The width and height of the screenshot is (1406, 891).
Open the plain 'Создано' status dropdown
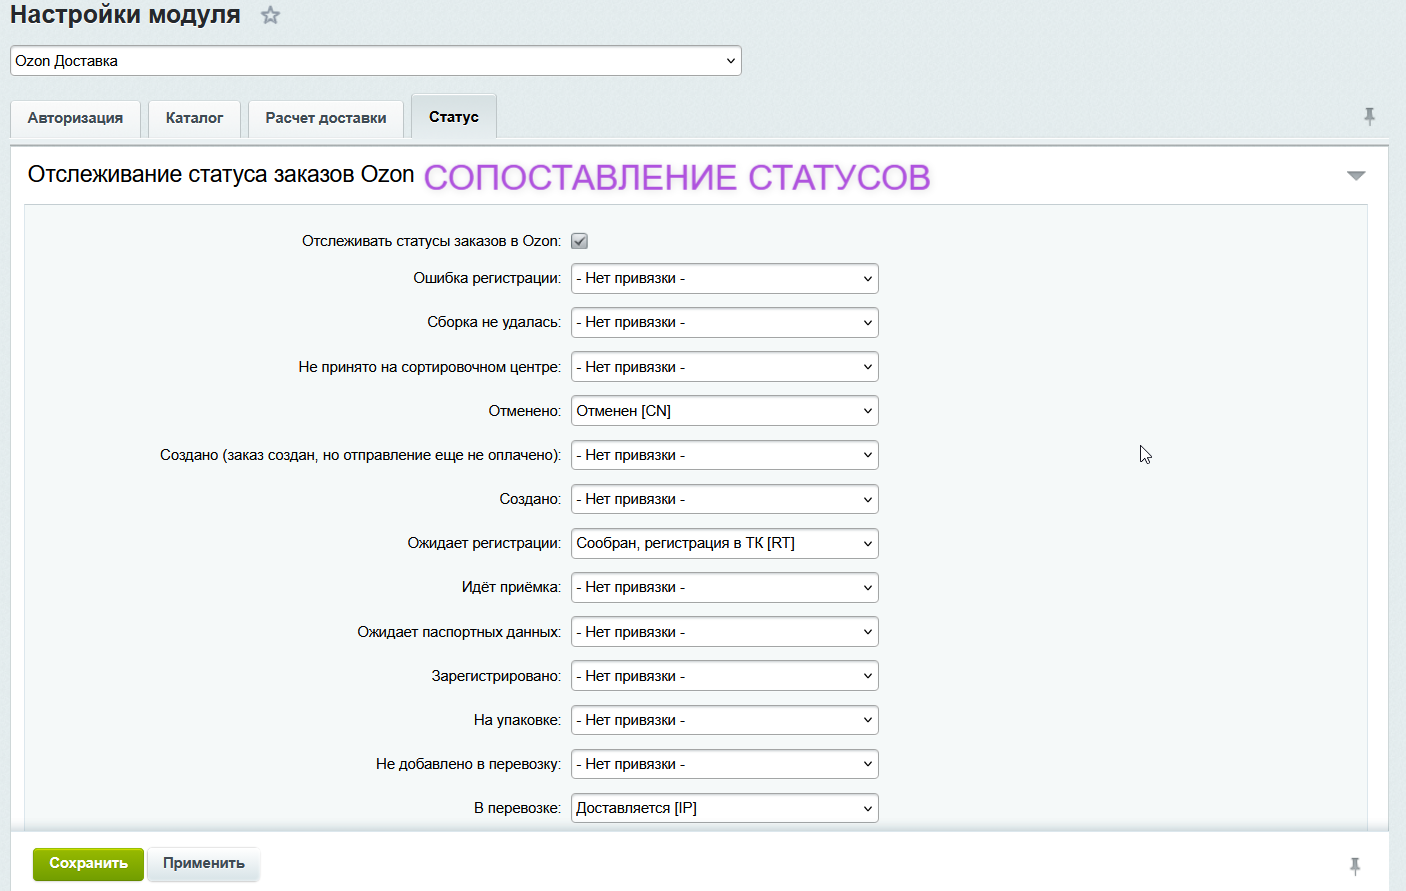[x=725, y=499]
